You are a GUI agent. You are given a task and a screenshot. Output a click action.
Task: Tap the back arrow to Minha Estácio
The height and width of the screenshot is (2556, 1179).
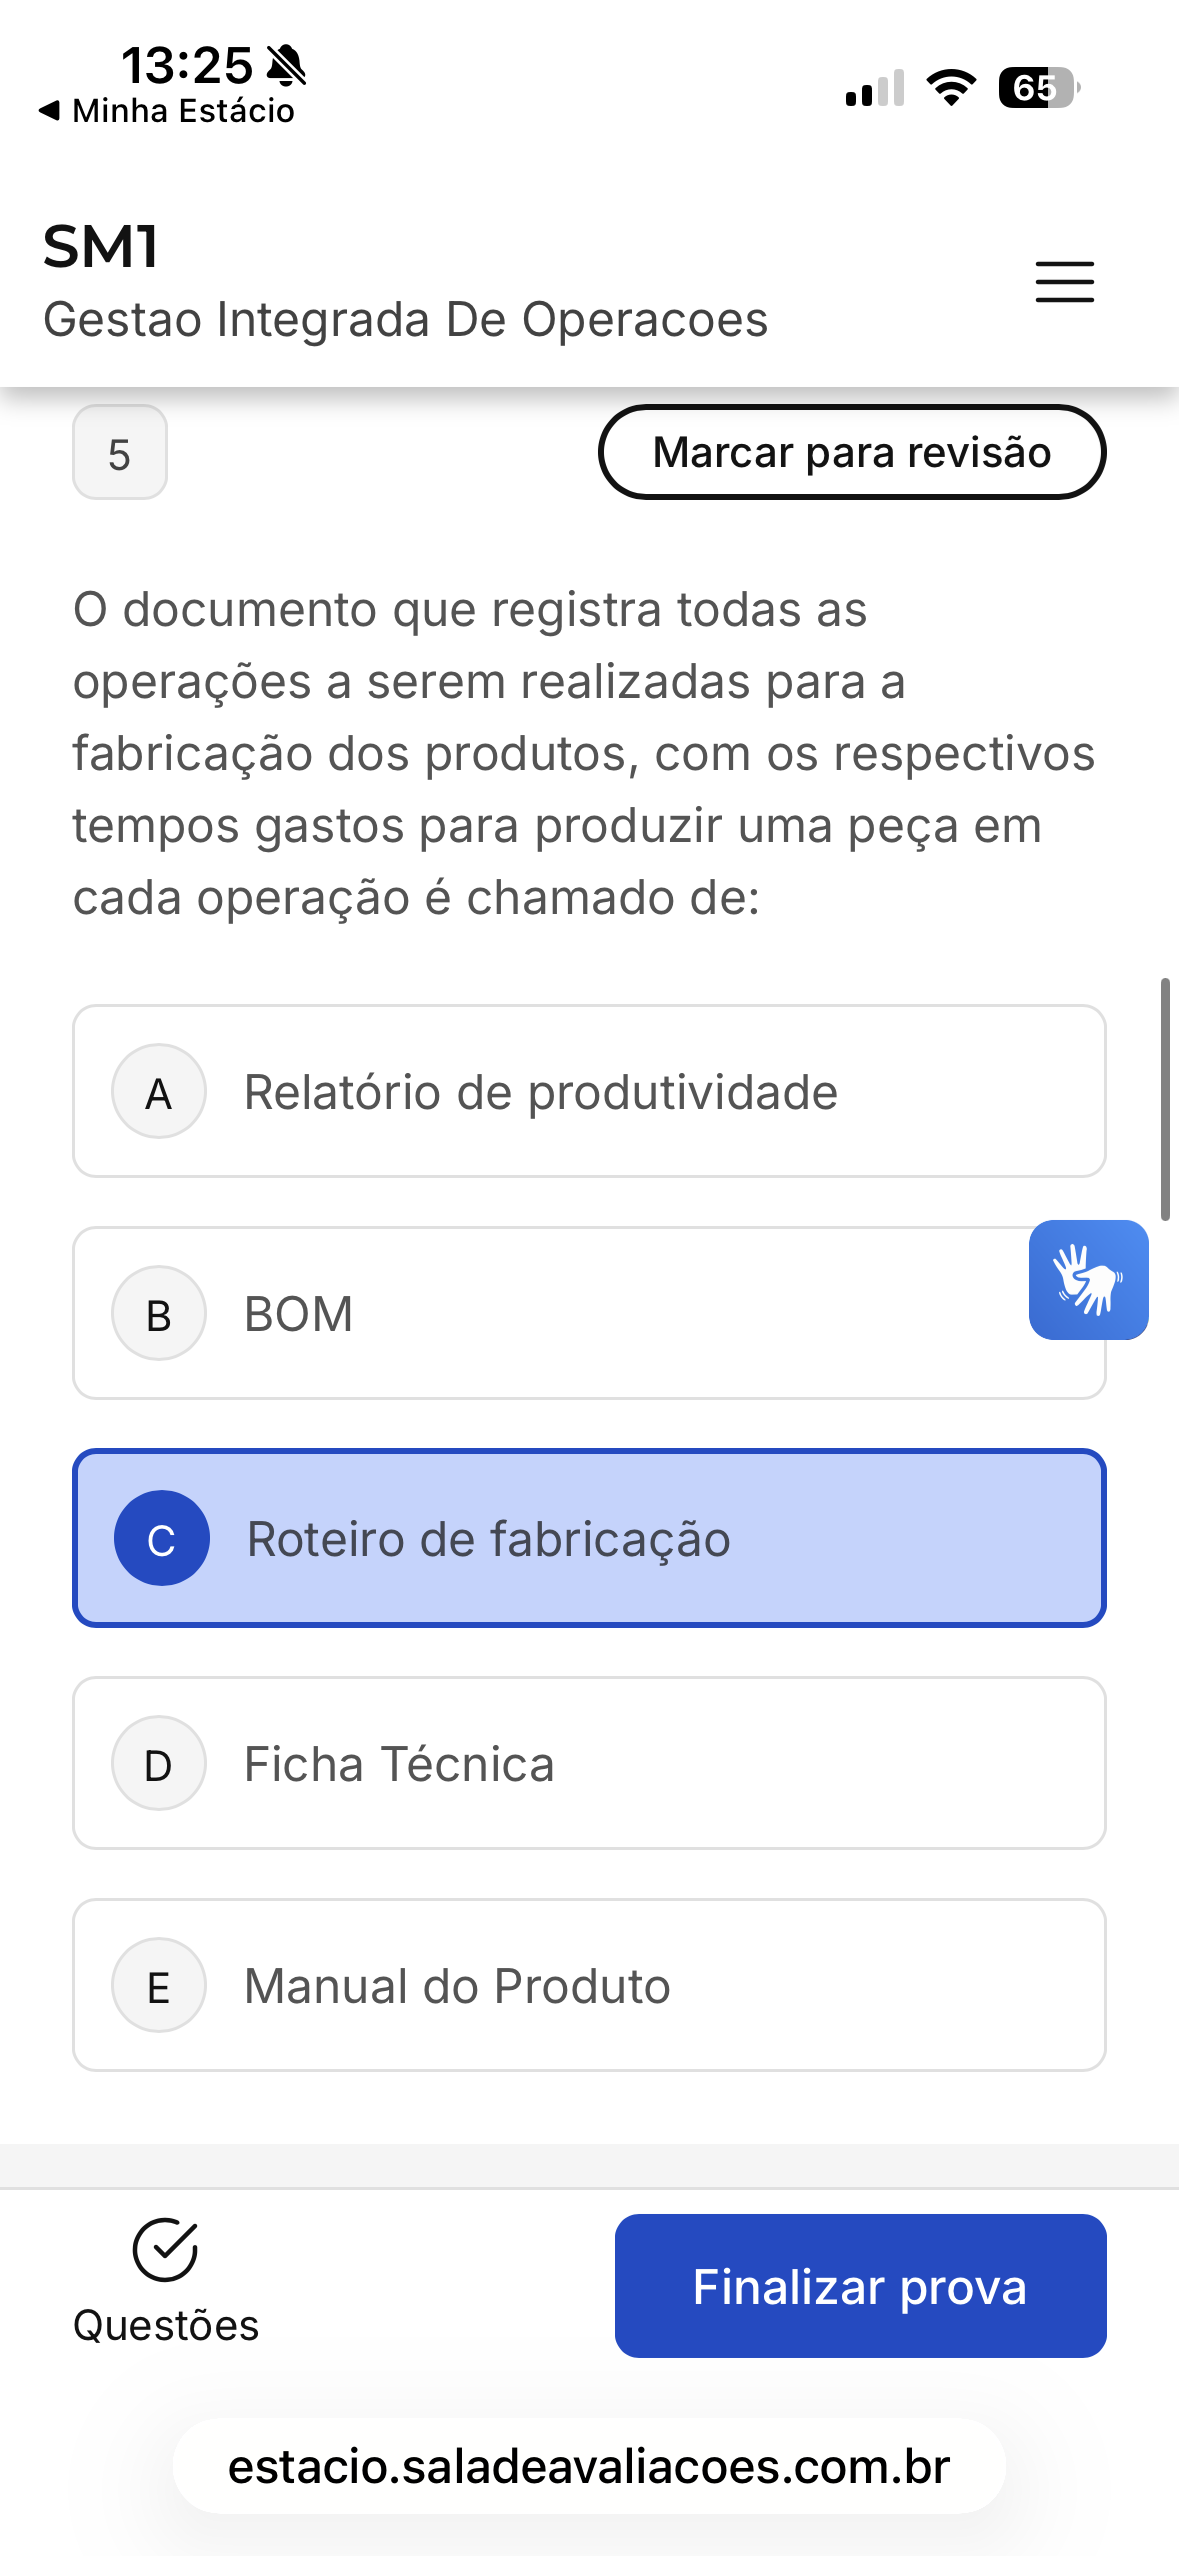point(49,110)
